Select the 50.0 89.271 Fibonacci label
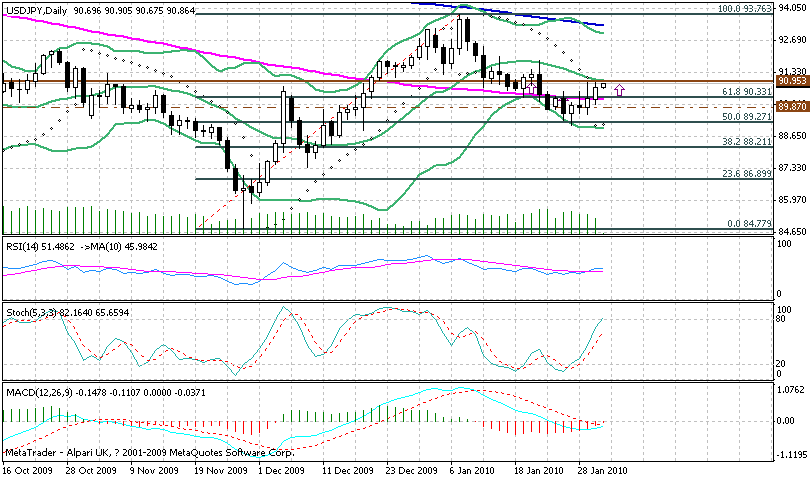 tap(747, 117)
